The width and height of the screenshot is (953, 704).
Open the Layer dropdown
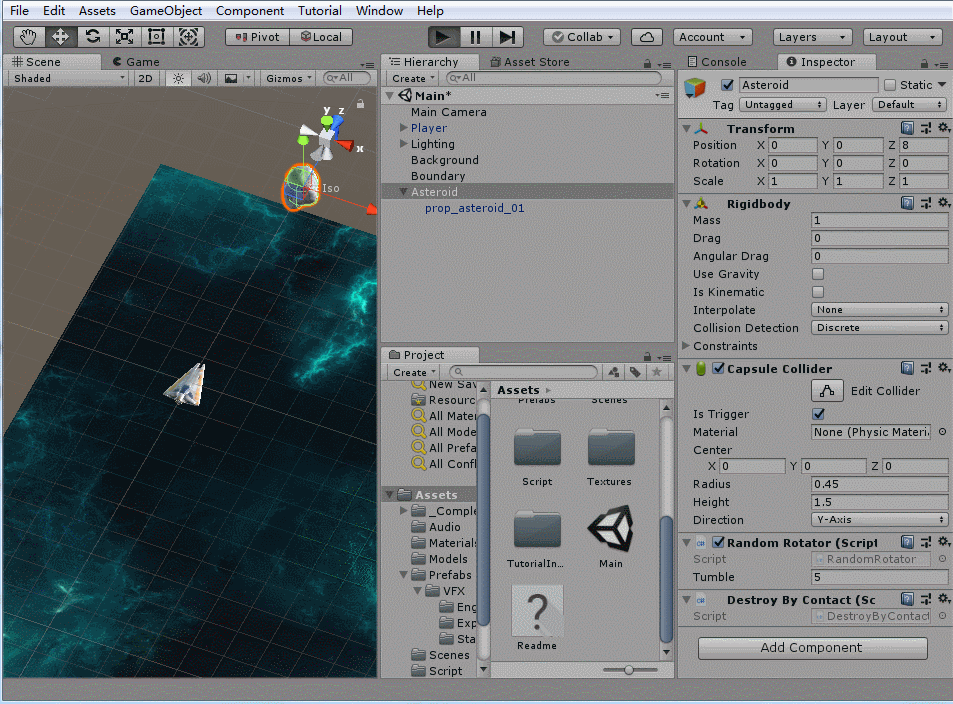tap(909, 105)
